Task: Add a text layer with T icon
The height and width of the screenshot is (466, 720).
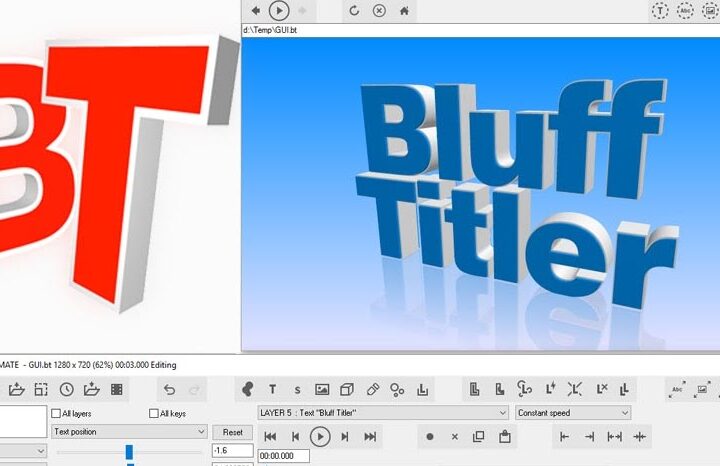Action: (272, 389)
